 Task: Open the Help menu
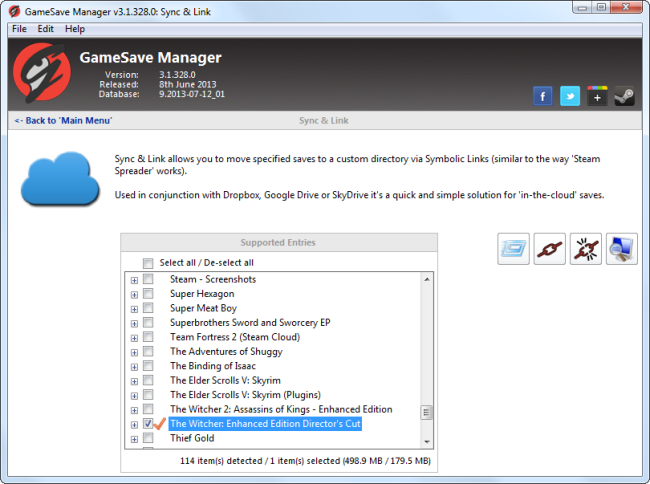(x=75, y=29)
